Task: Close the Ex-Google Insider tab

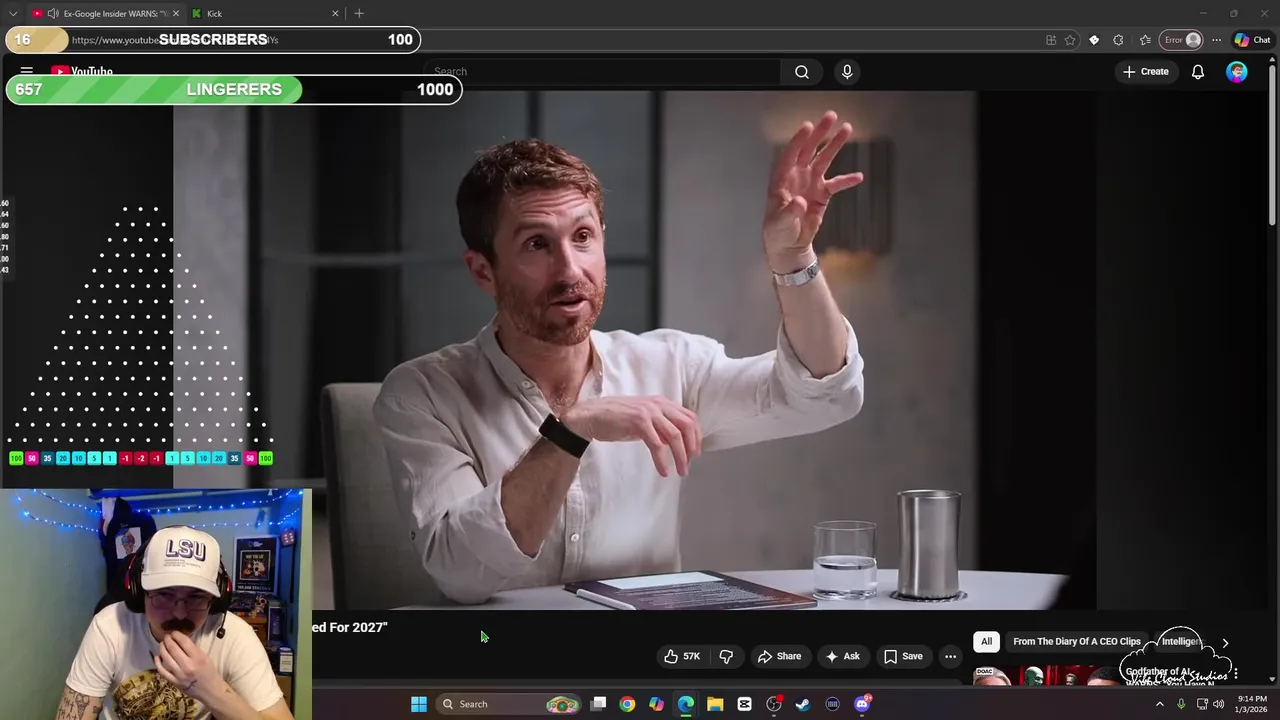Action: [176, 13]
